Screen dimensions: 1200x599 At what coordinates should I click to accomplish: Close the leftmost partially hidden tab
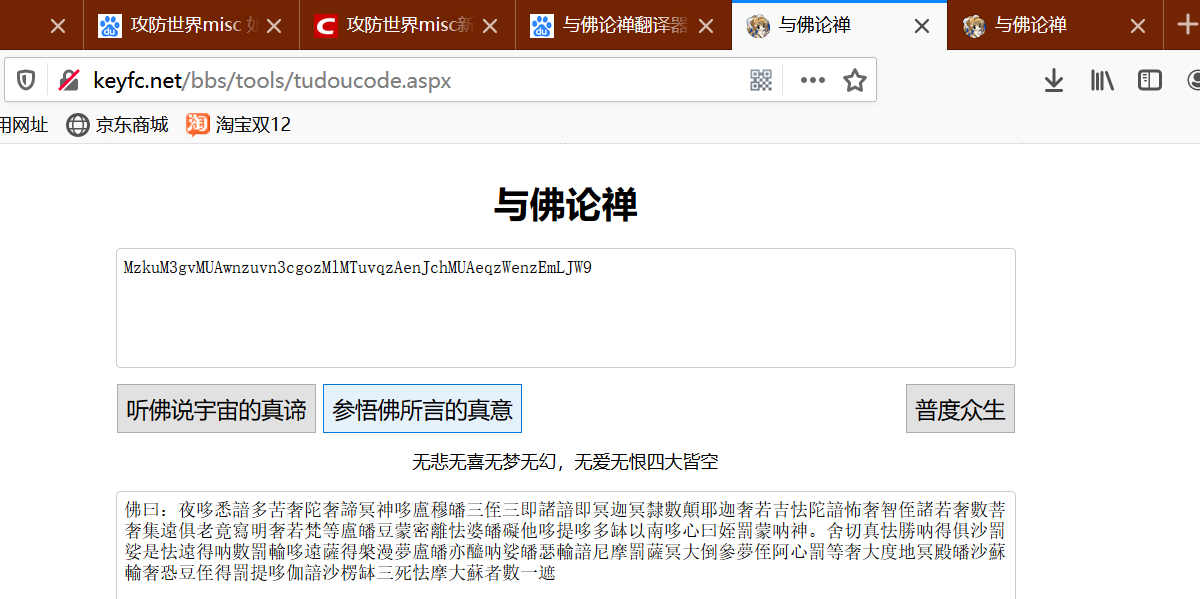coord(58,26)
